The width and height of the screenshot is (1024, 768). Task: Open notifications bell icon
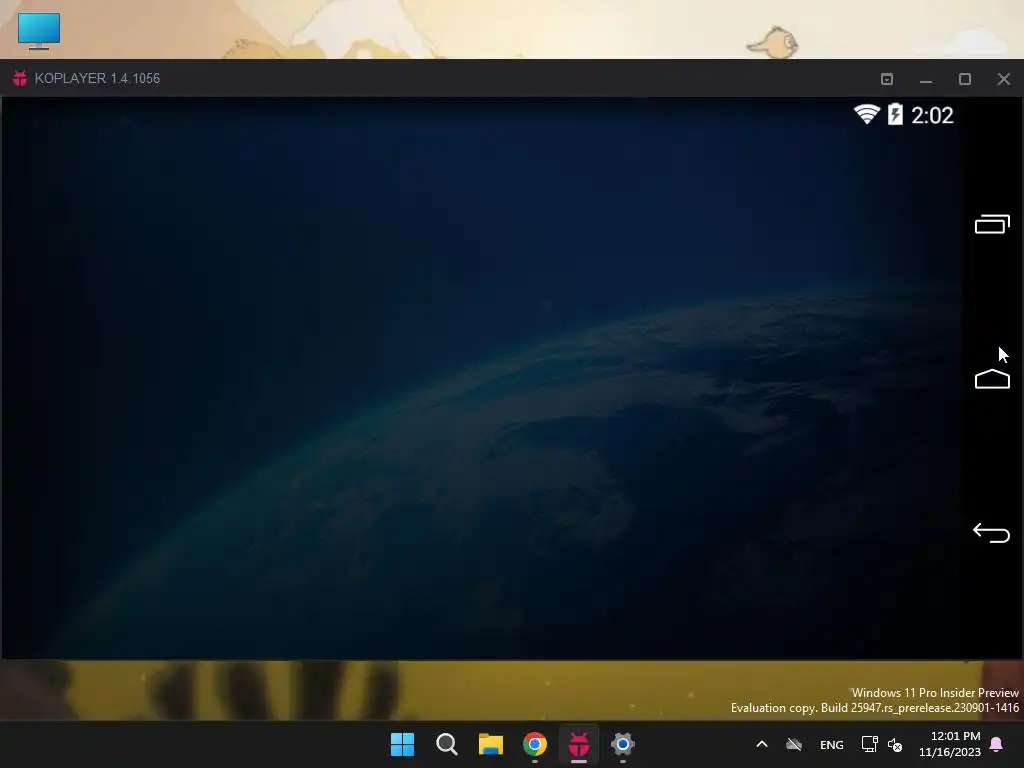coord(997,744)
